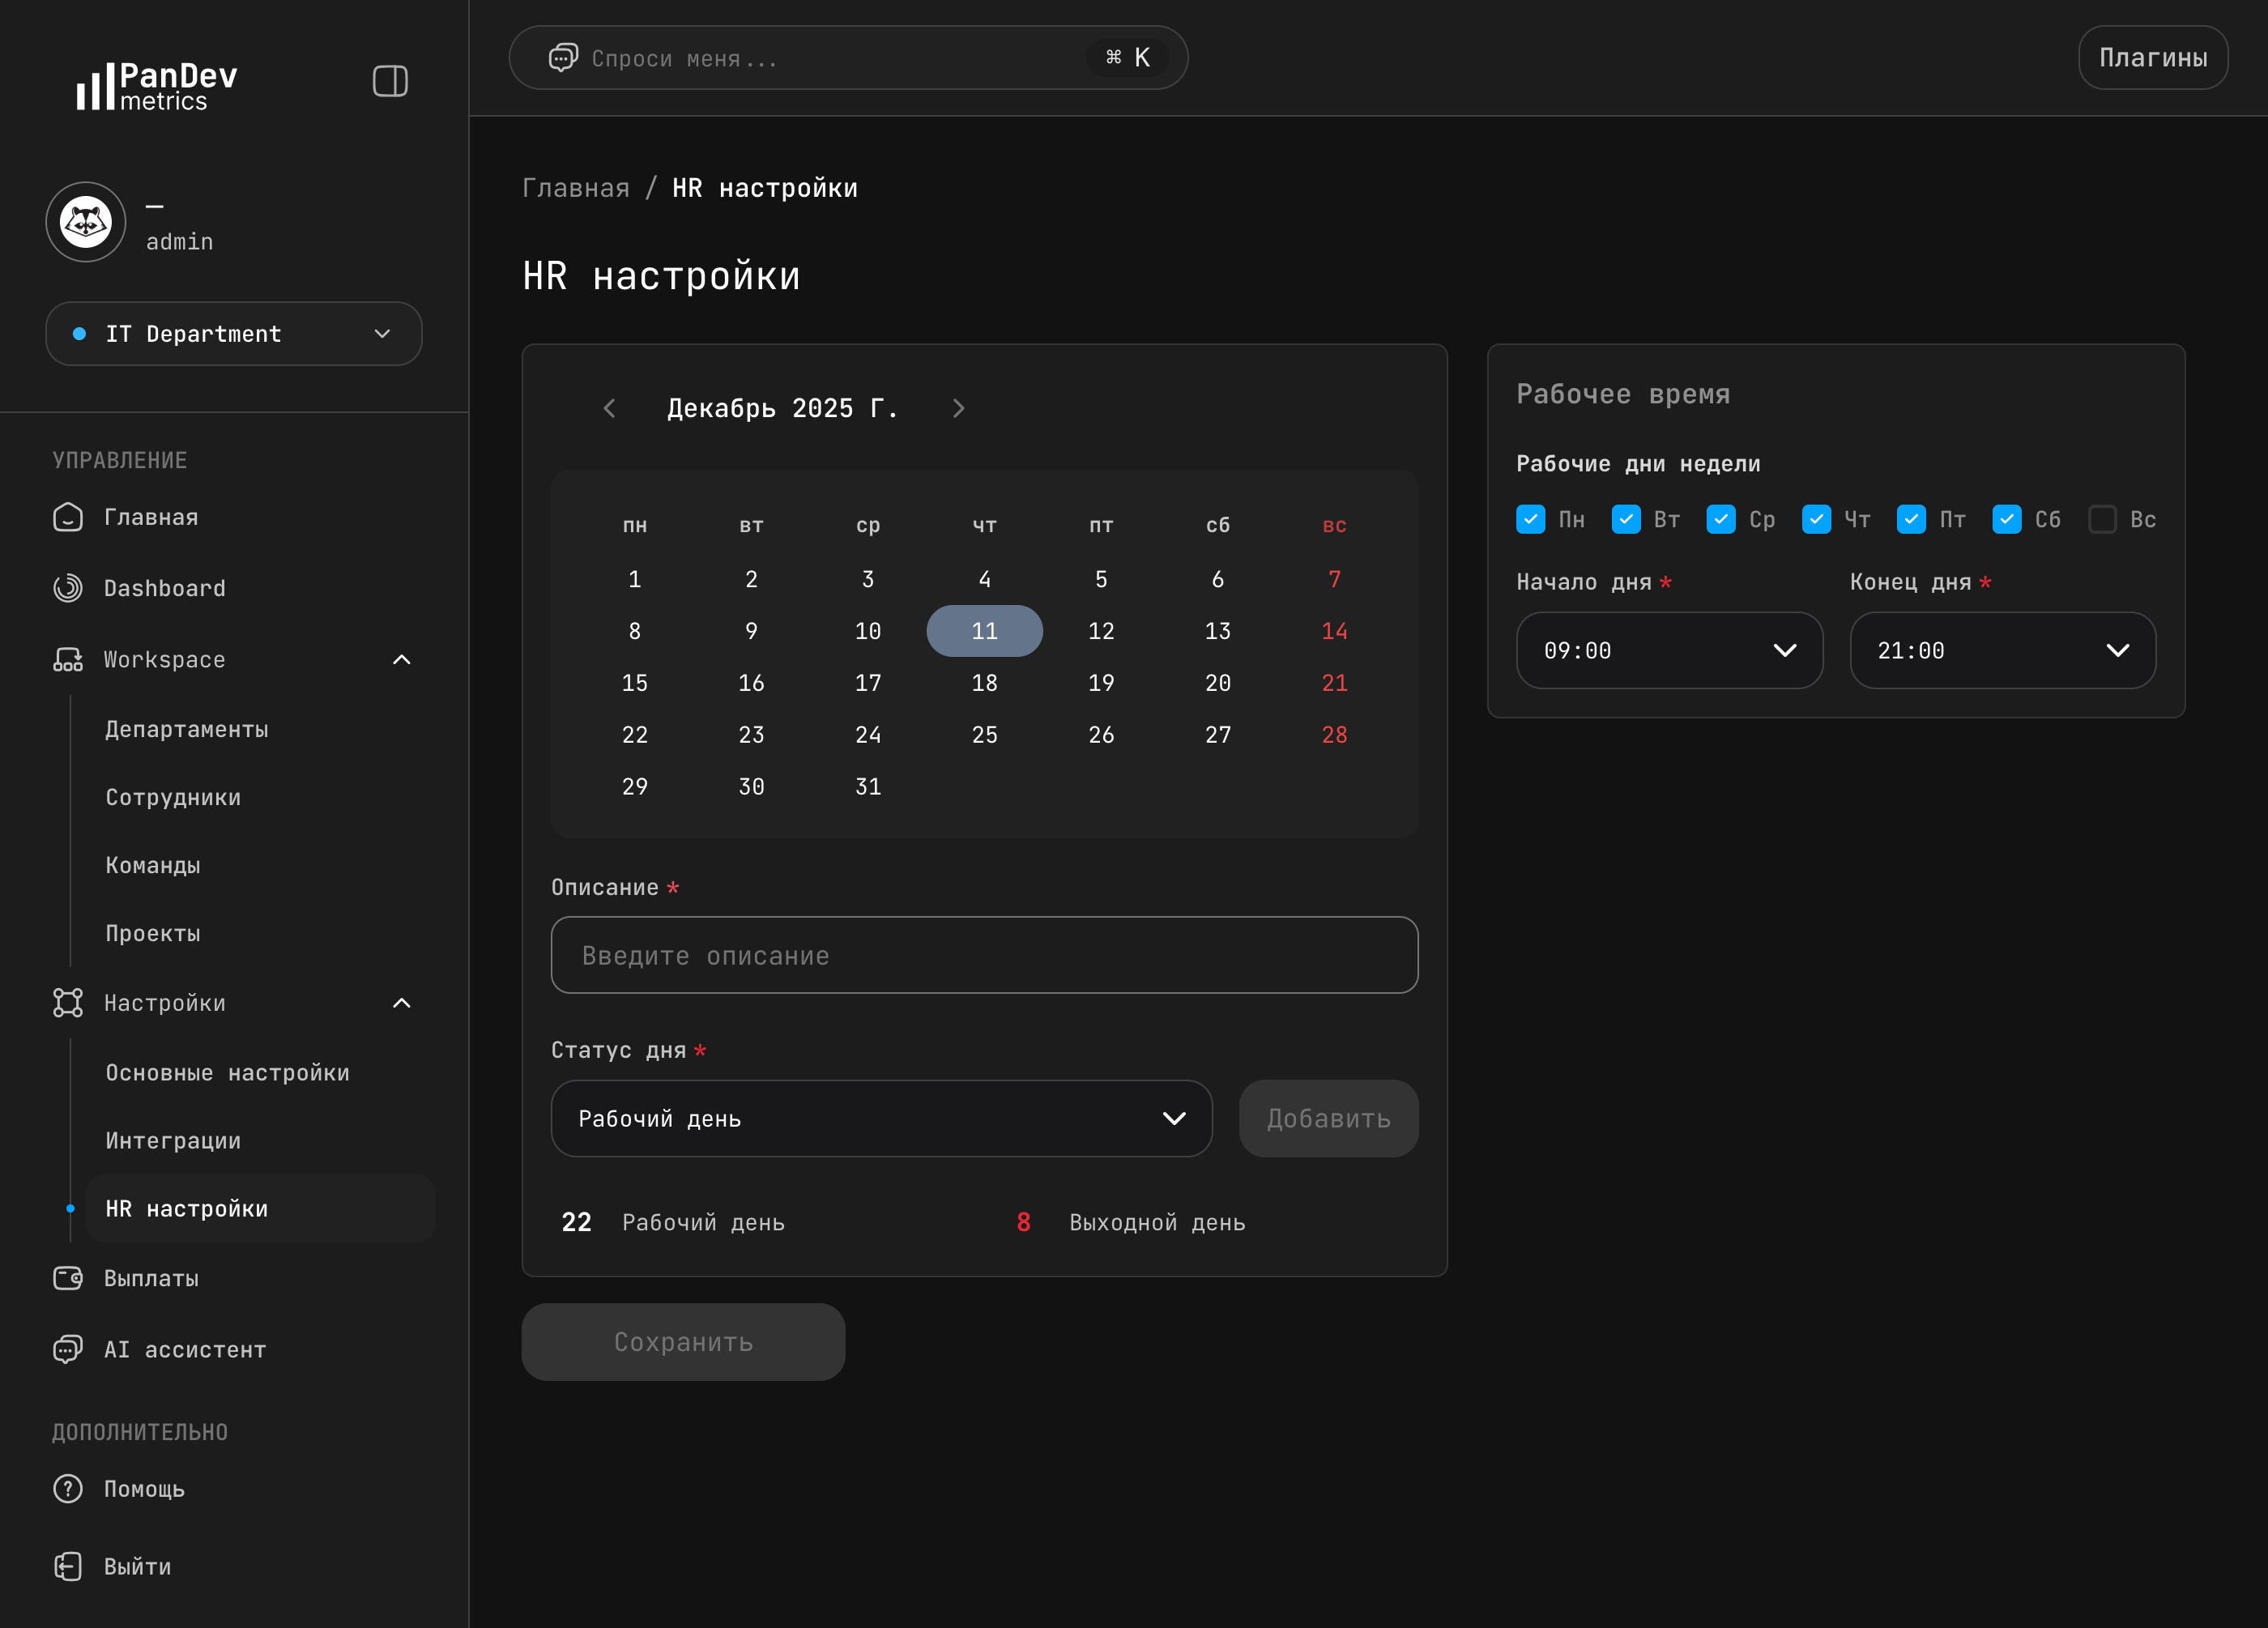Click the Главная breadcrumb link
This screenshot has width=2268, height=1628.
576,188
